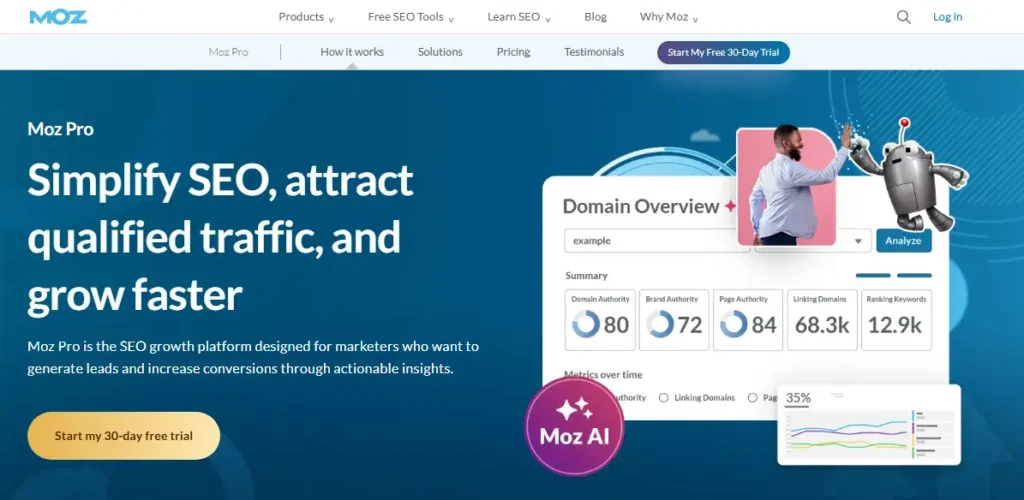
Task: Open the Testimonials section
Action: pyautogui.click(x=594, y=52)
